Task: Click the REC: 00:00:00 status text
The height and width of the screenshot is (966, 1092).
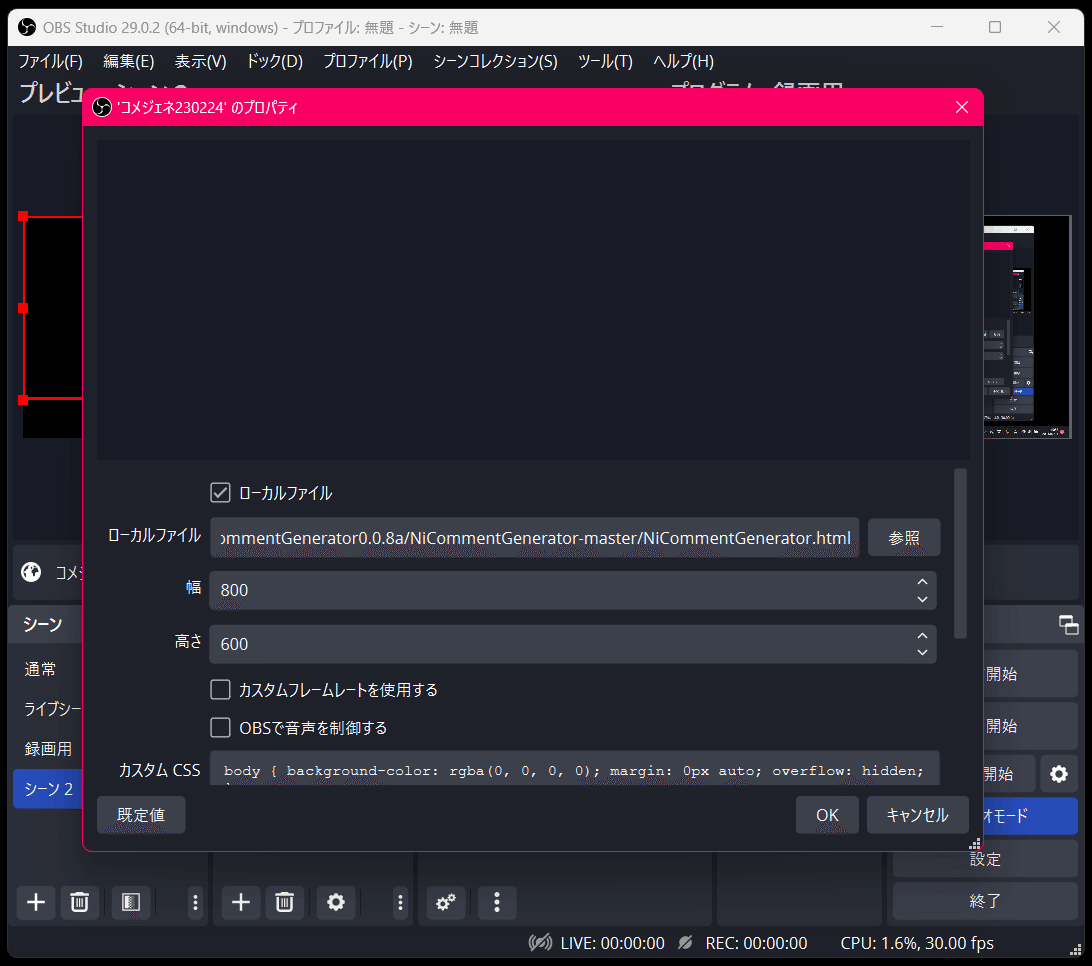Action: pos(756,943)
